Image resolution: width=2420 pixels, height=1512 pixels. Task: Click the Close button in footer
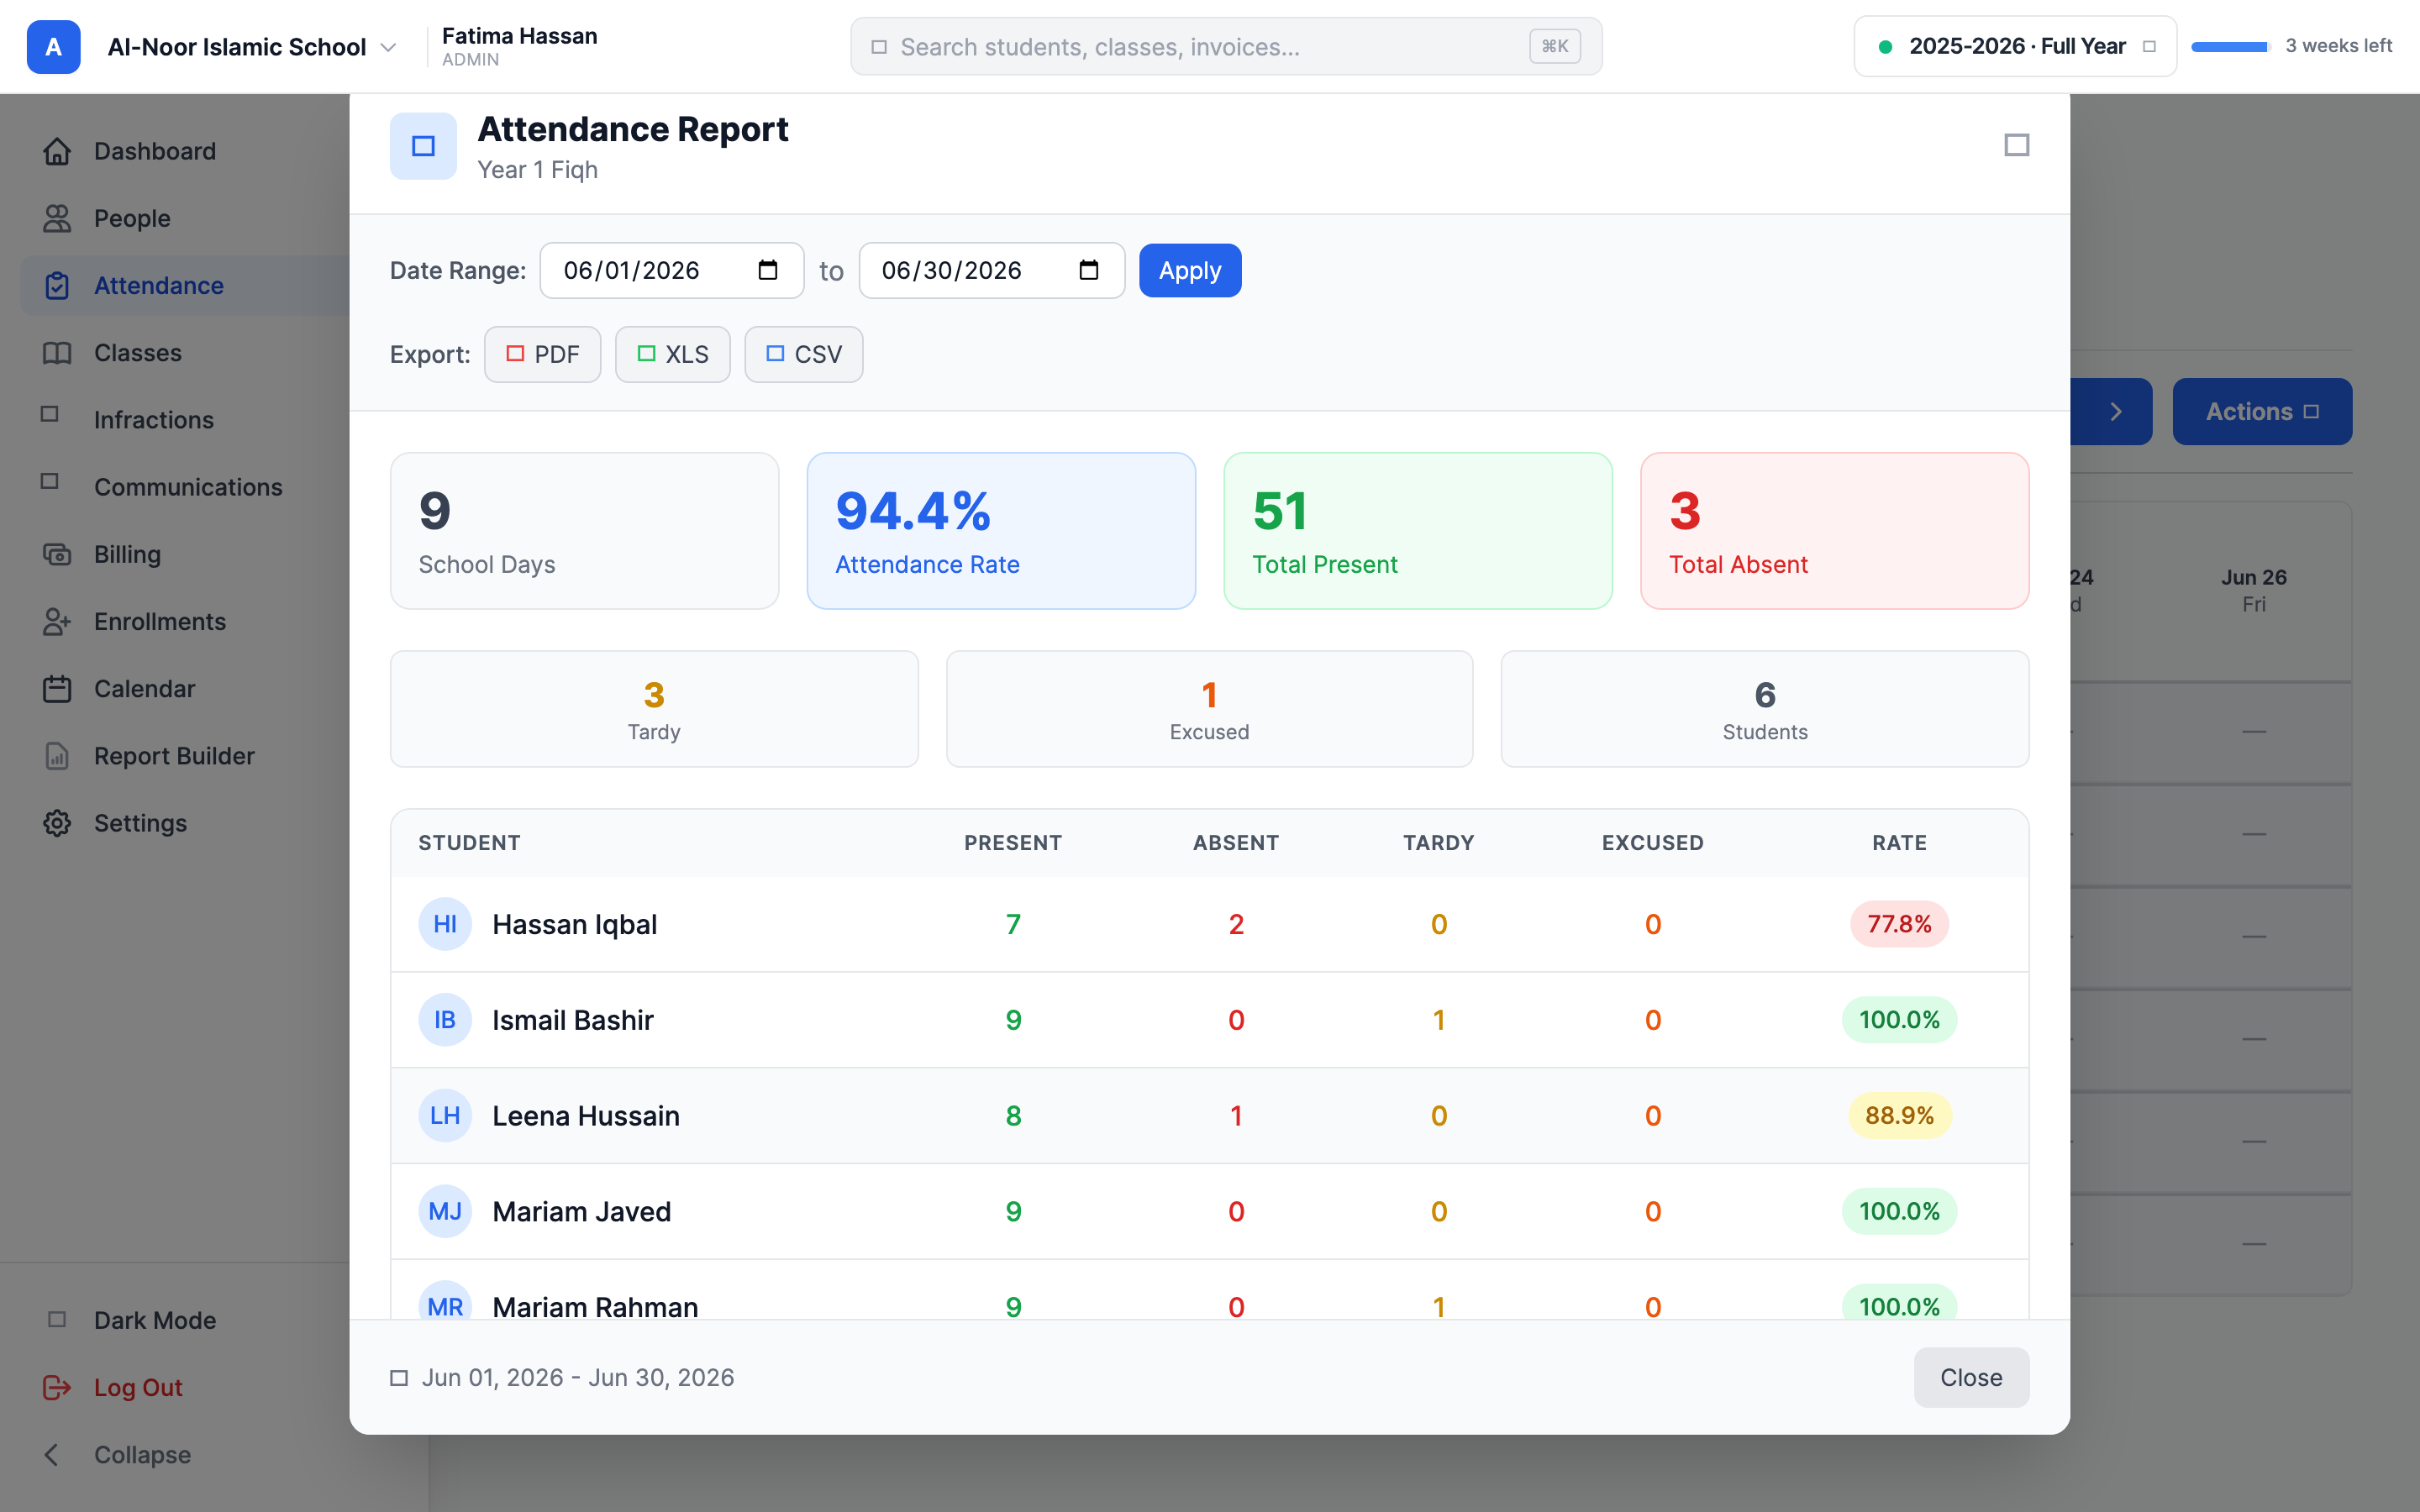coord(1971,1377)
